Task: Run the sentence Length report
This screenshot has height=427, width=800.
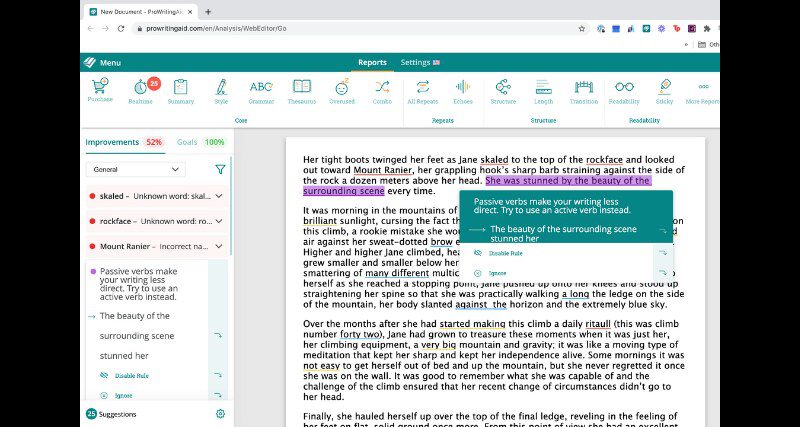Action: (543, 92)
